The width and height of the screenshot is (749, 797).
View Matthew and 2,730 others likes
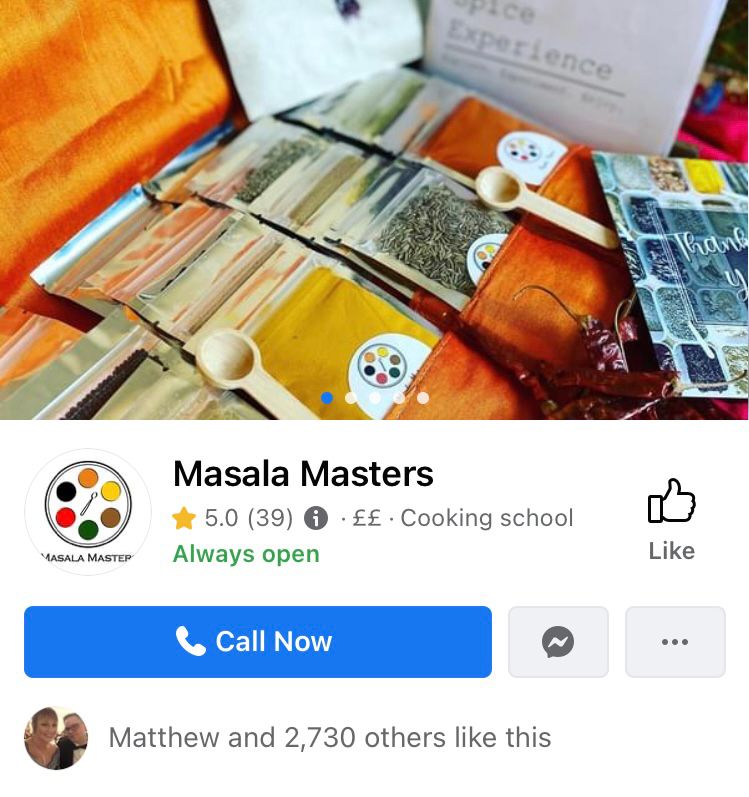tap(330, 738)
